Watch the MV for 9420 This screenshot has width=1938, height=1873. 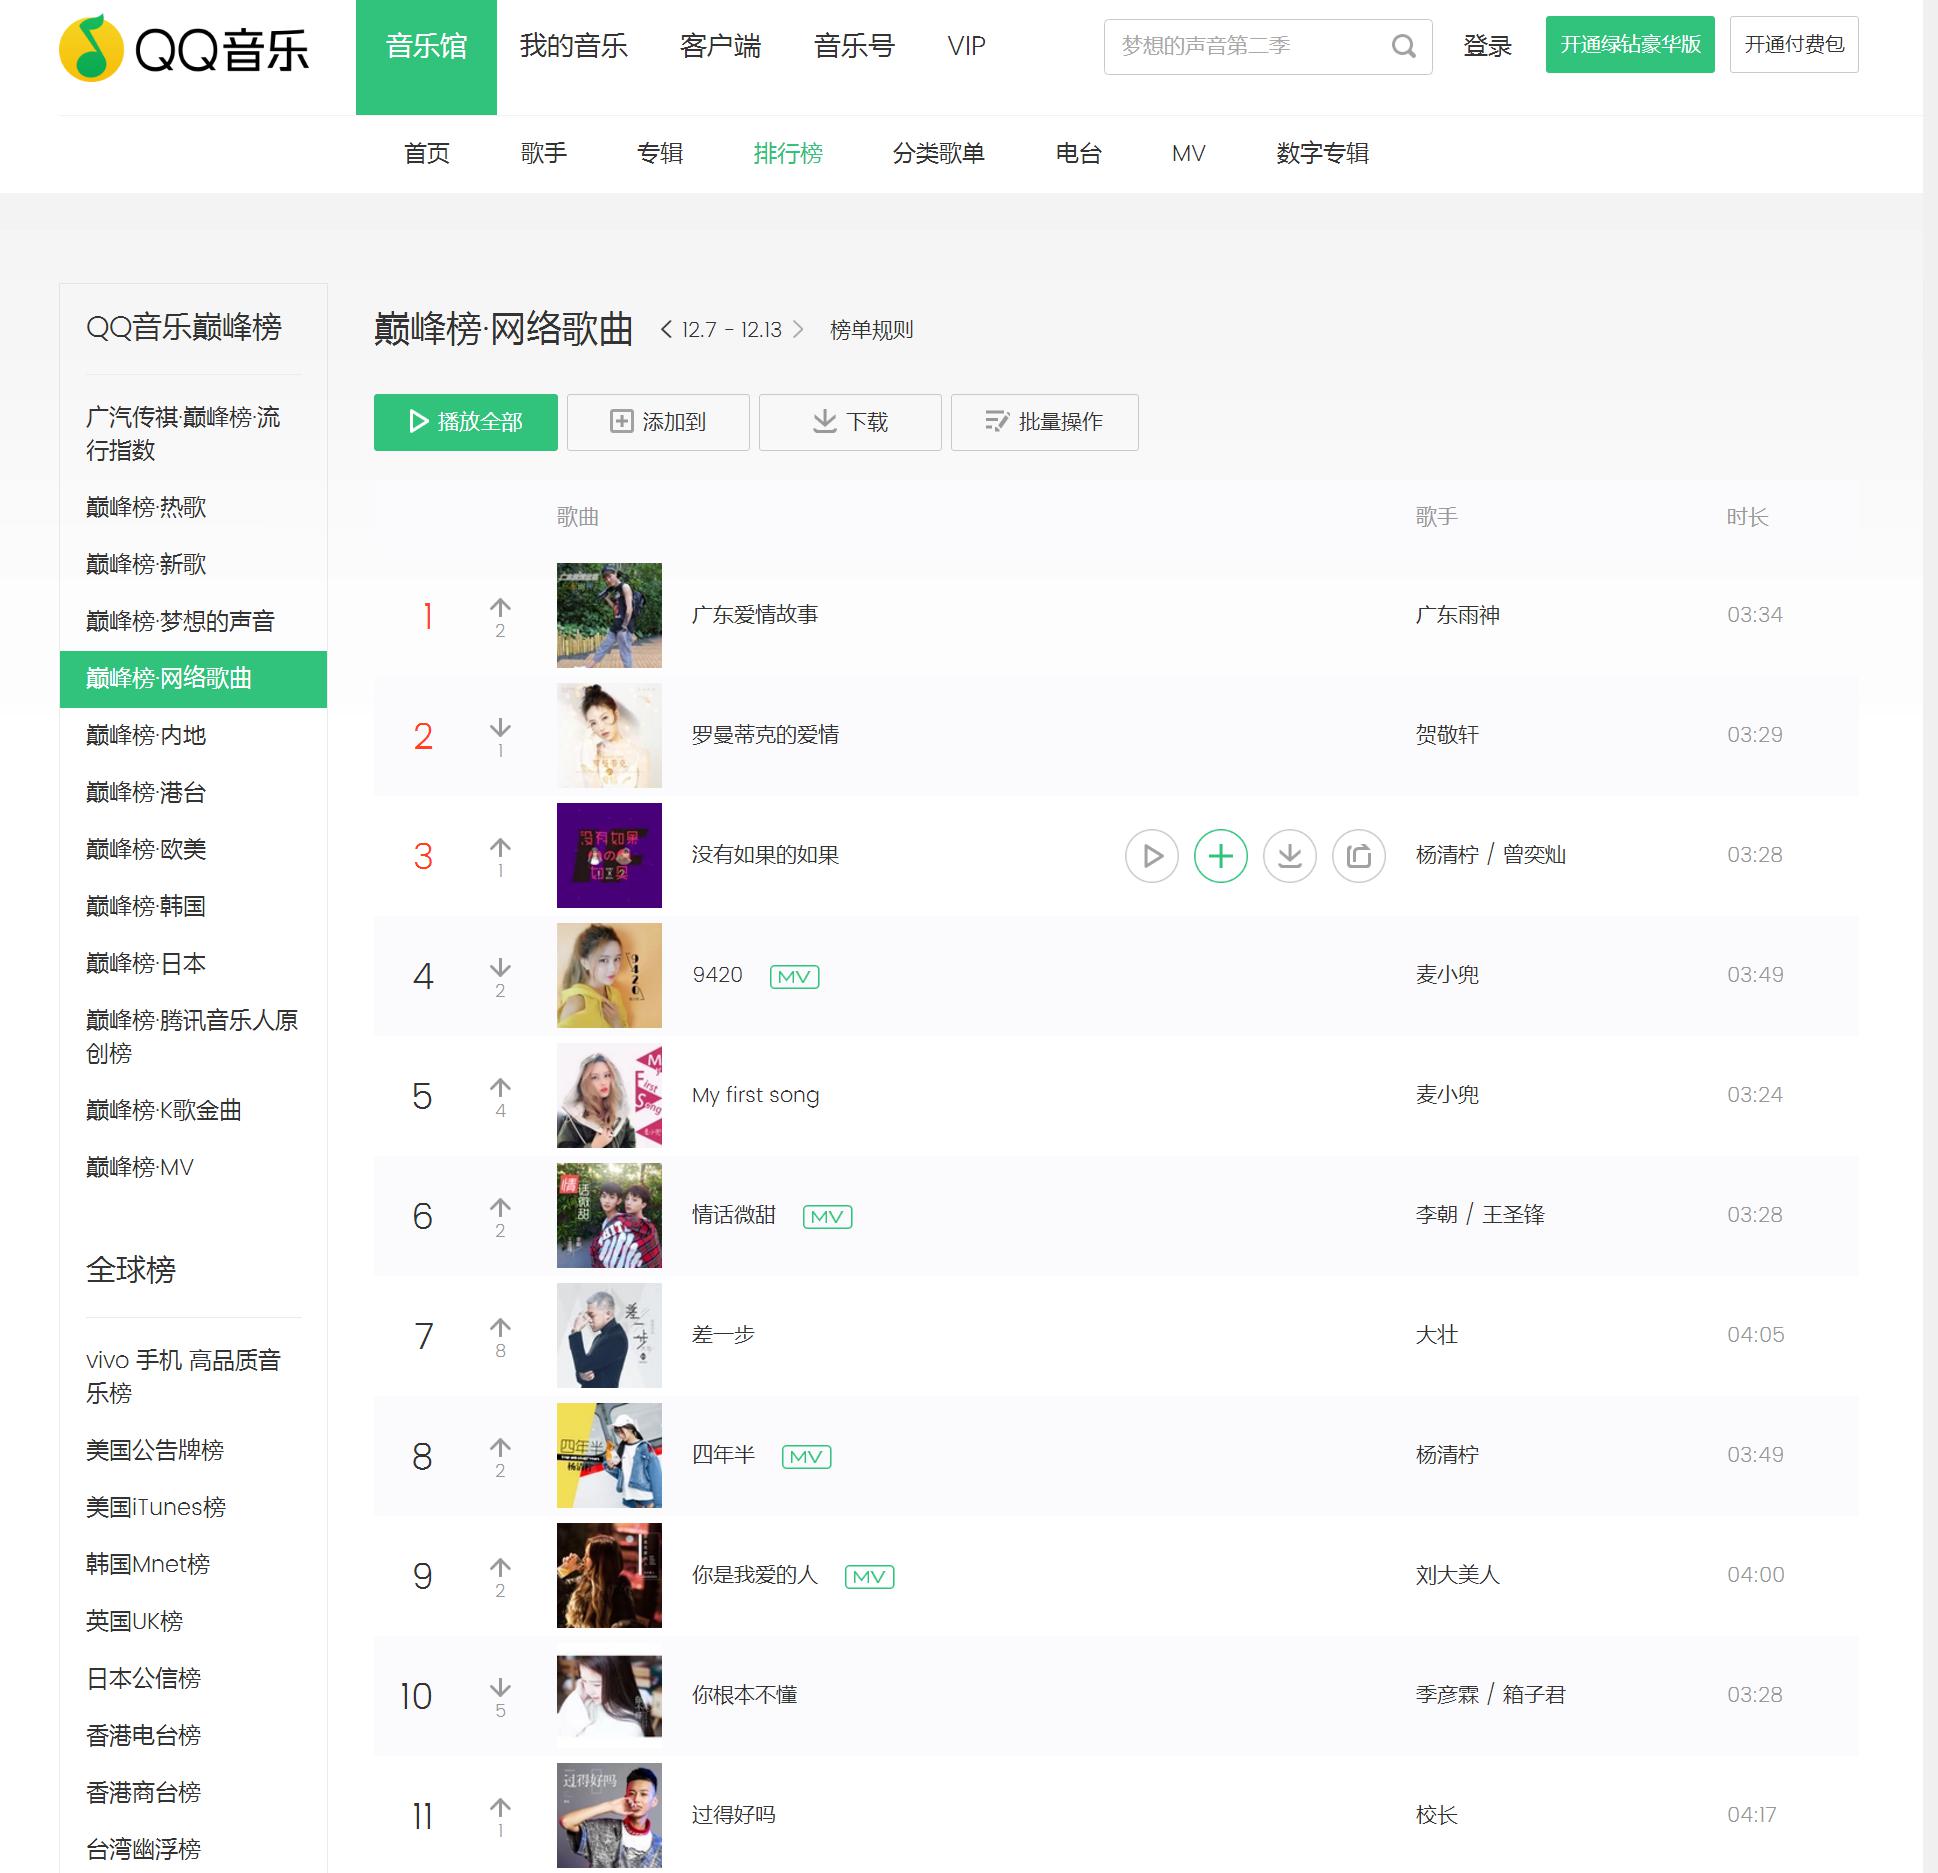tap(792, 975)
